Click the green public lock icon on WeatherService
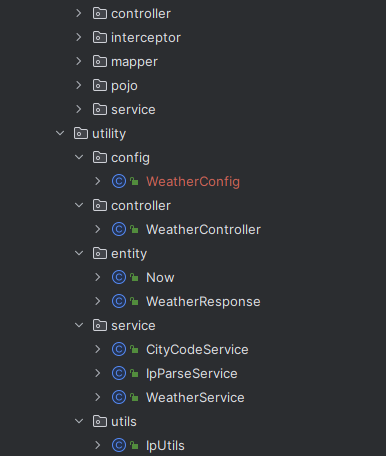Screen dimensions: 386x456 (x=134, y=397)
